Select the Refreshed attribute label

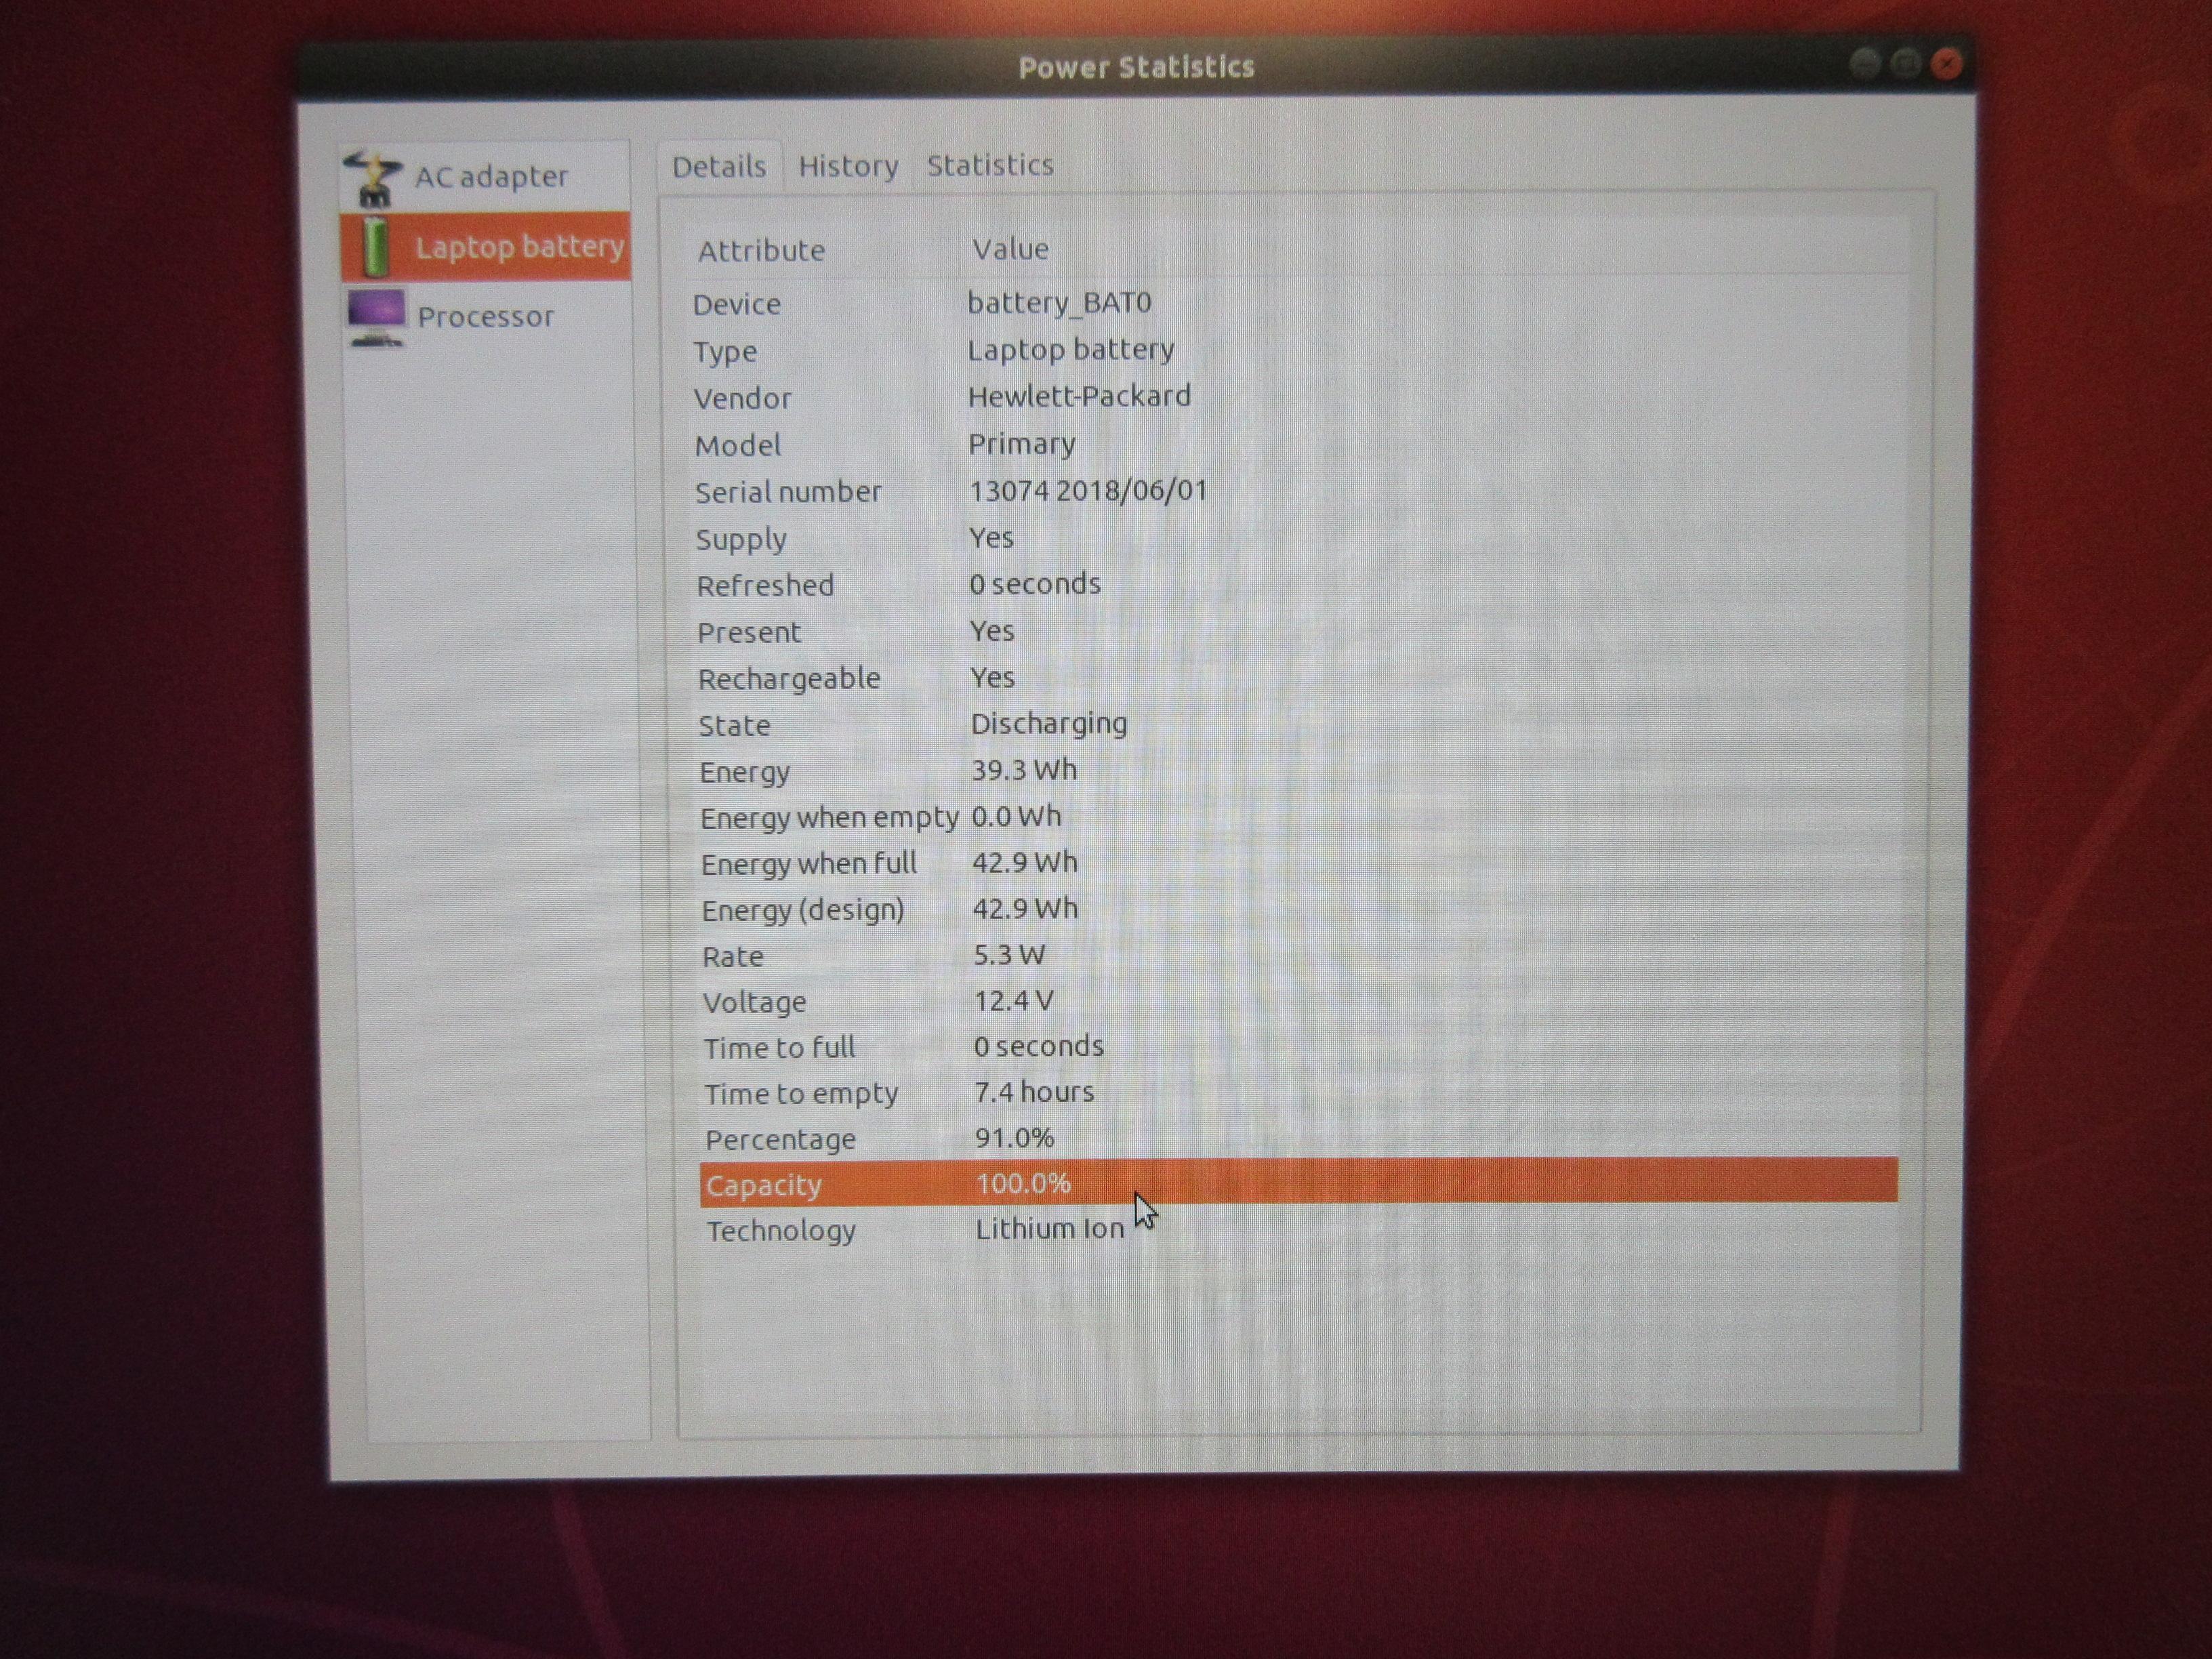point(765,585)
